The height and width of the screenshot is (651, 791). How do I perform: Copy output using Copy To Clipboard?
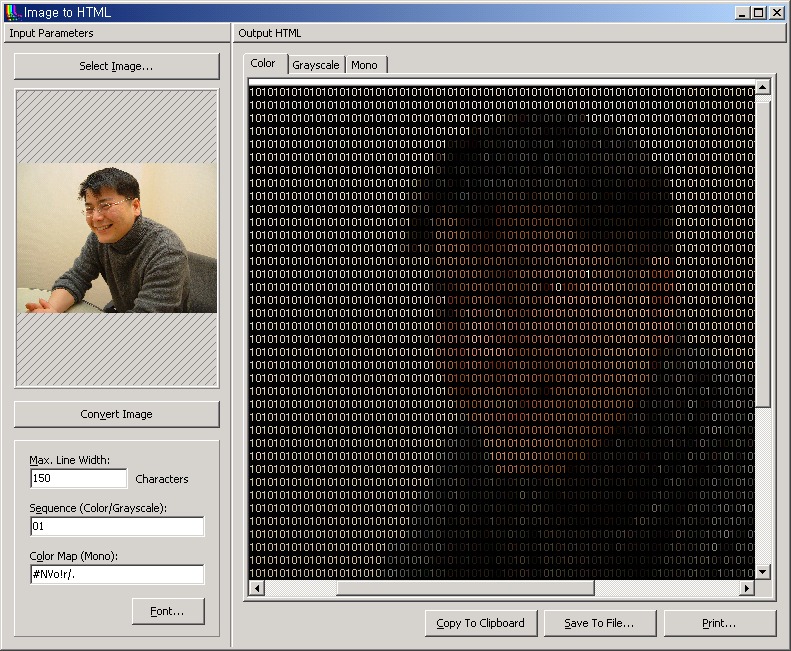481,623
